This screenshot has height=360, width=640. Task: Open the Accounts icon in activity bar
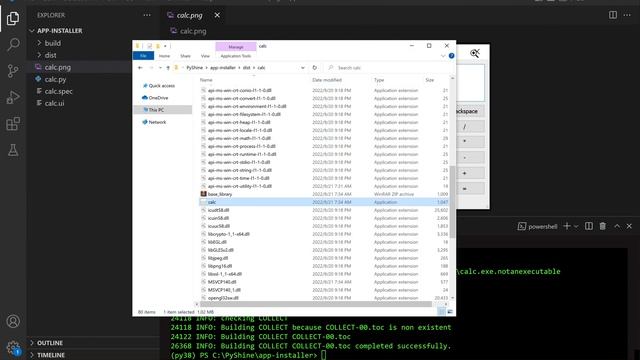(x=13, y=321)
